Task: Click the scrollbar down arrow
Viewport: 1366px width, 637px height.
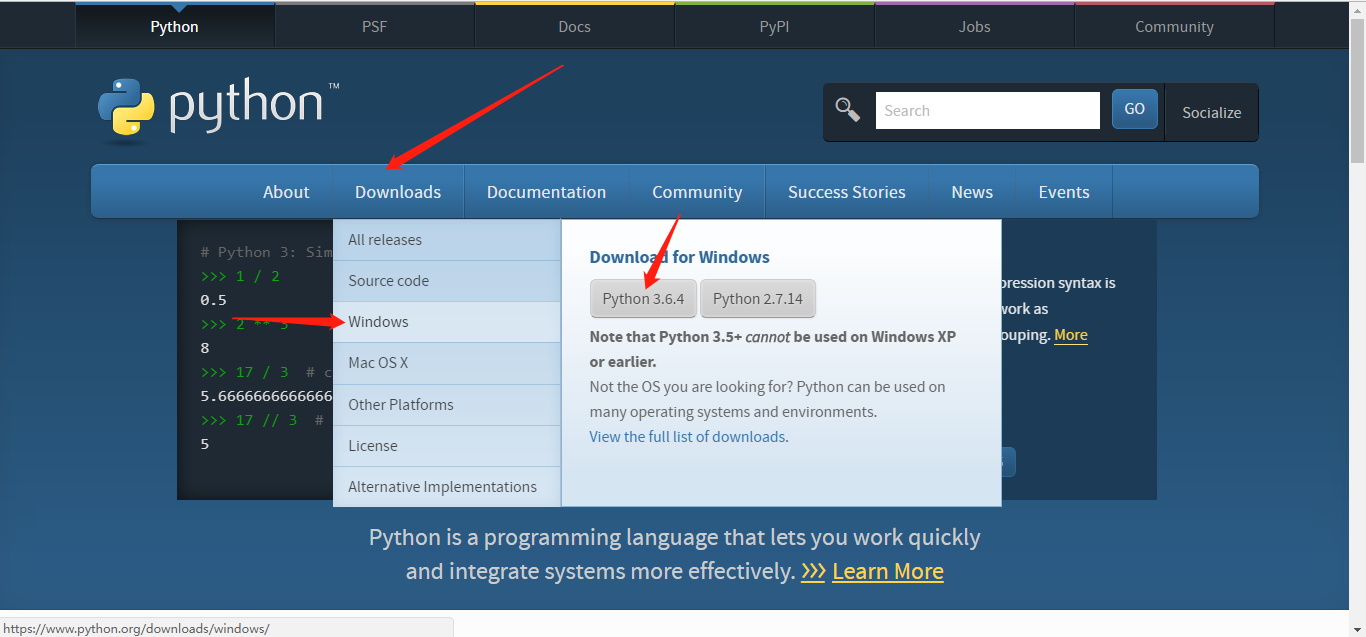Action: [1357, 628]
